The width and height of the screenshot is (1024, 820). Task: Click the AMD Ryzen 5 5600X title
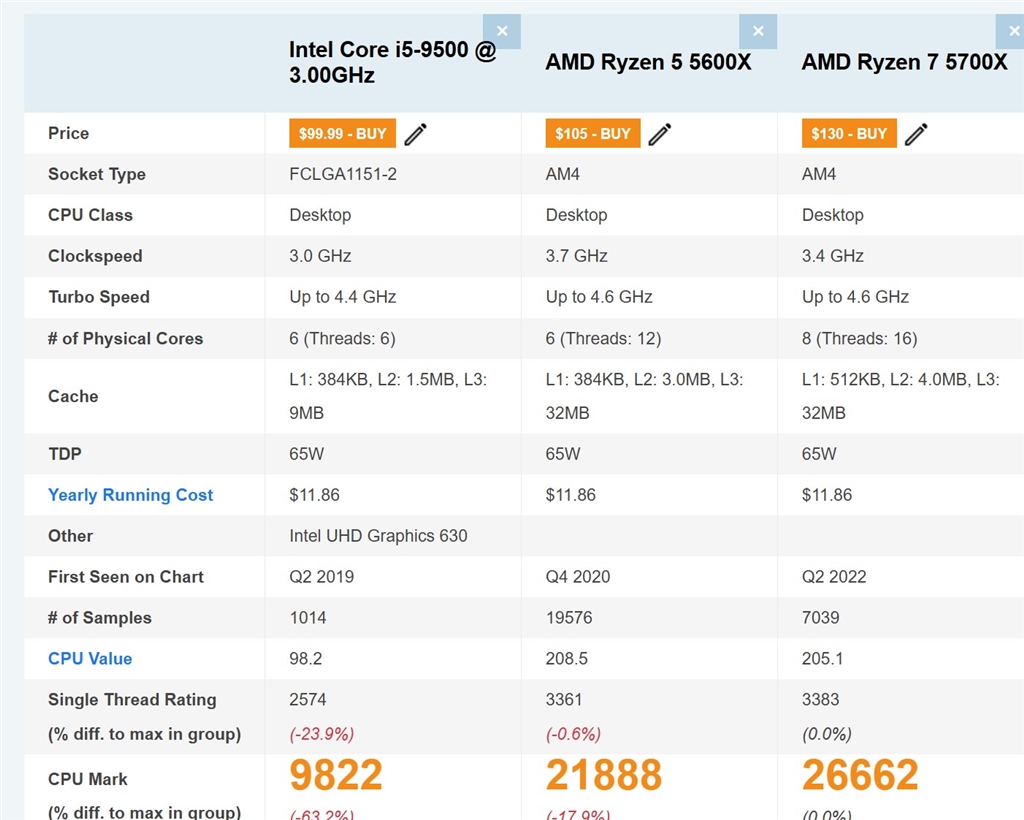[x=648, y=63]
